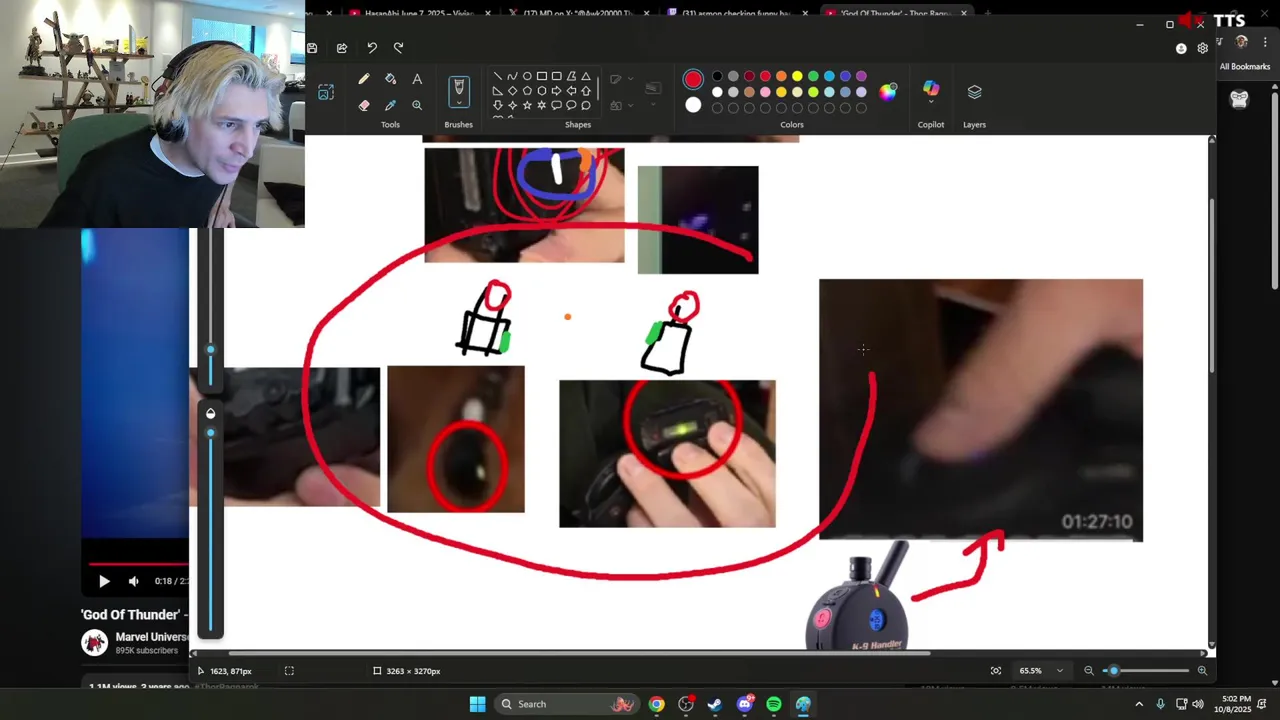Select Color 1 red primary circle
The width and height of the screenshot is (1280, 720).
[693, 79]
